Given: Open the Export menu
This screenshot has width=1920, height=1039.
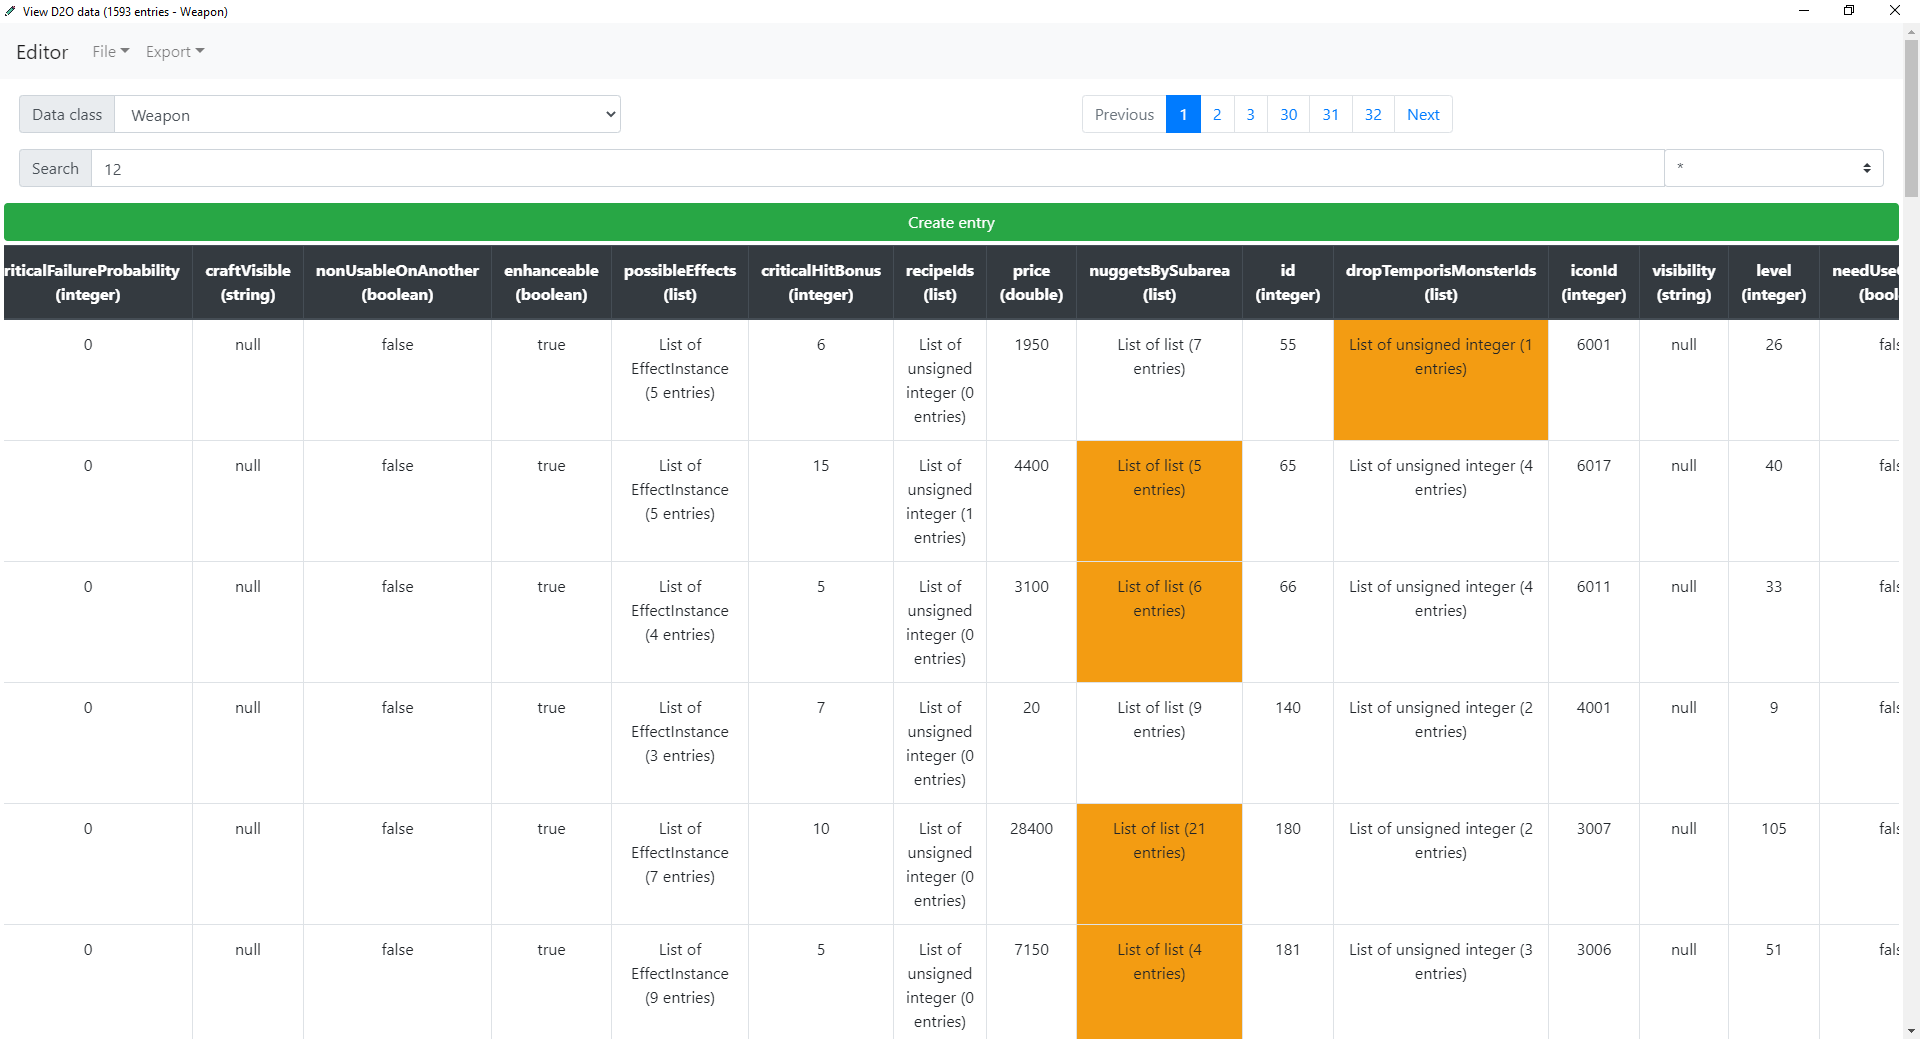Looking at the screenshot, I should 175,52.
